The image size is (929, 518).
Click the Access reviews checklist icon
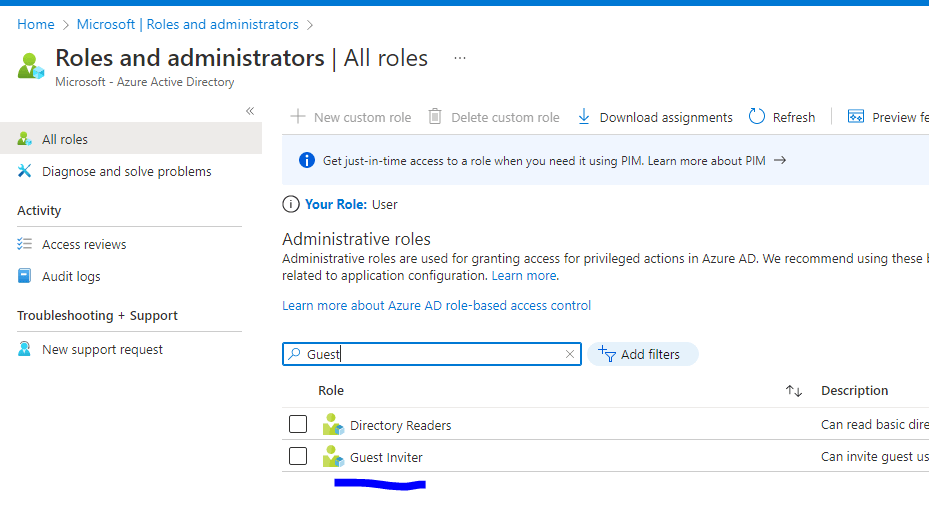24,244
